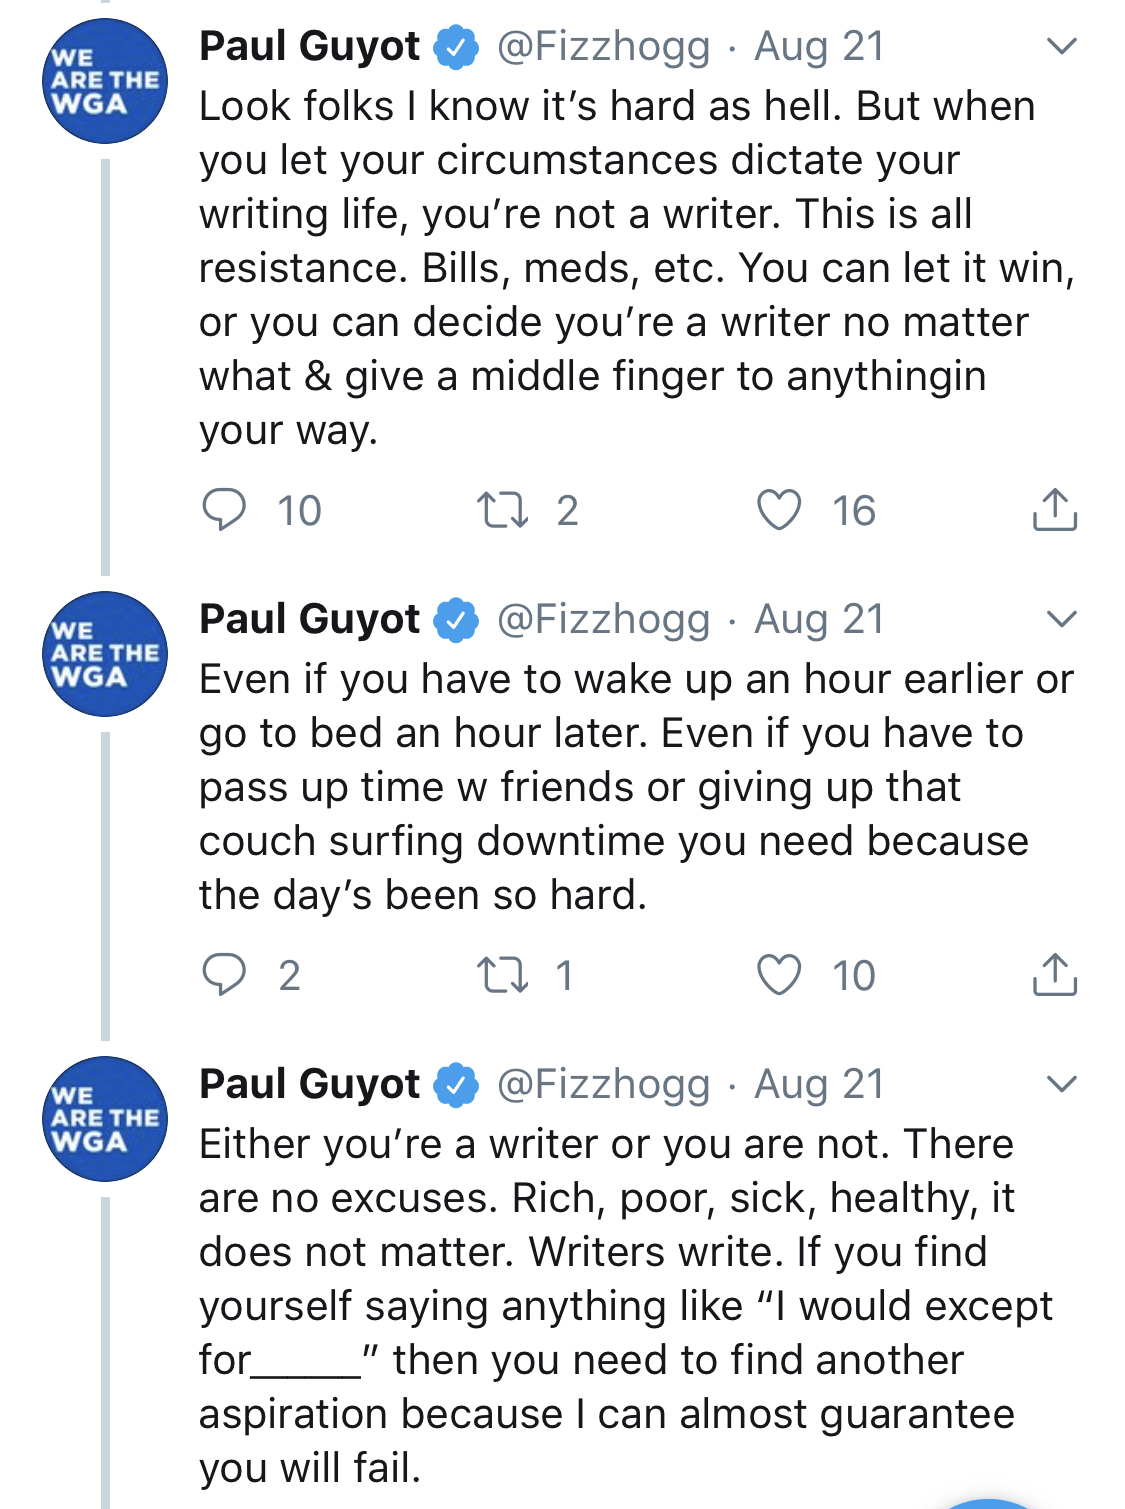1125x1509 pixels.
Task: Tap @Fizzhogg handle on second tweet
Action: click(x=603, y=619)
